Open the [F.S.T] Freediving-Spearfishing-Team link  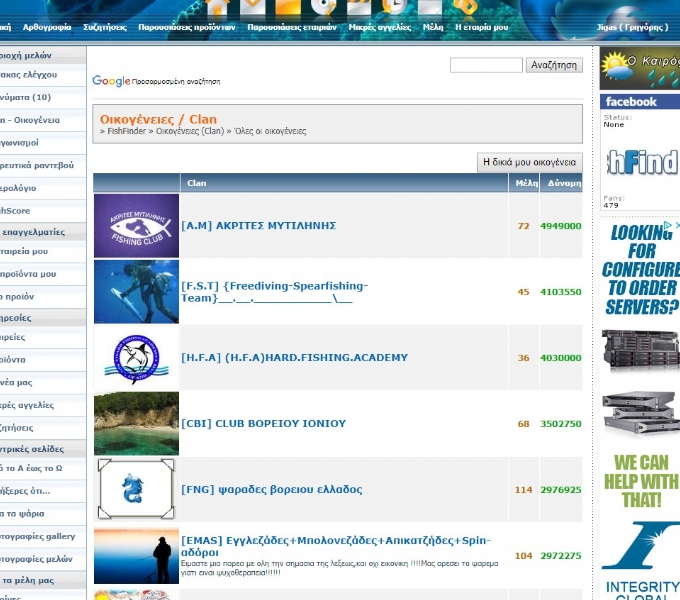274,292
